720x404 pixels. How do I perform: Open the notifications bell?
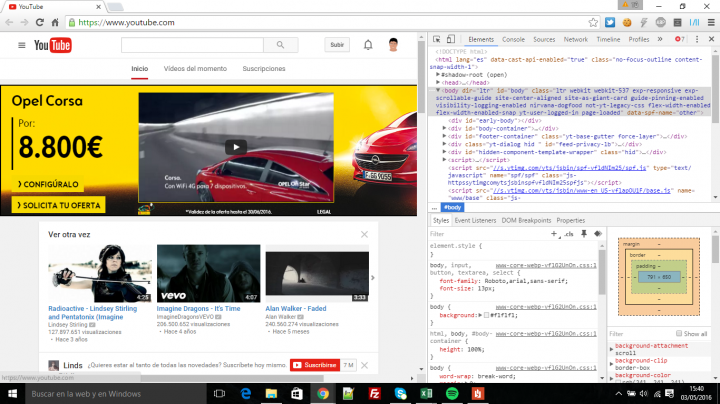368,45
